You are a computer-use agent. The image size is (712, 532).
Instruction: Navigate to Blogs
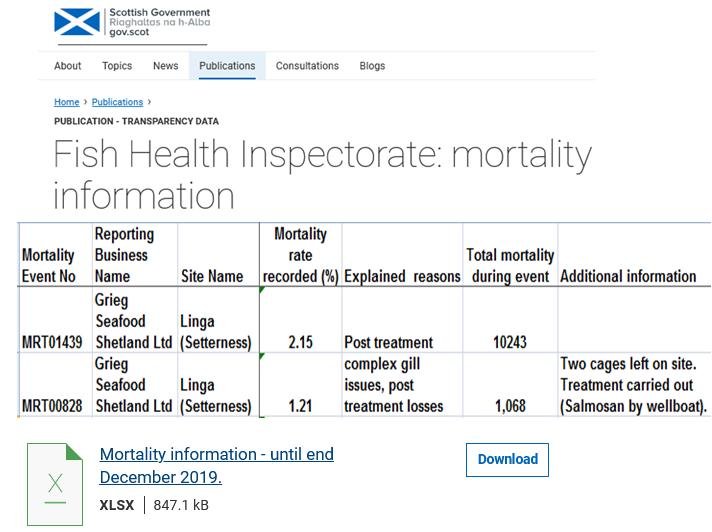(372, 66)
